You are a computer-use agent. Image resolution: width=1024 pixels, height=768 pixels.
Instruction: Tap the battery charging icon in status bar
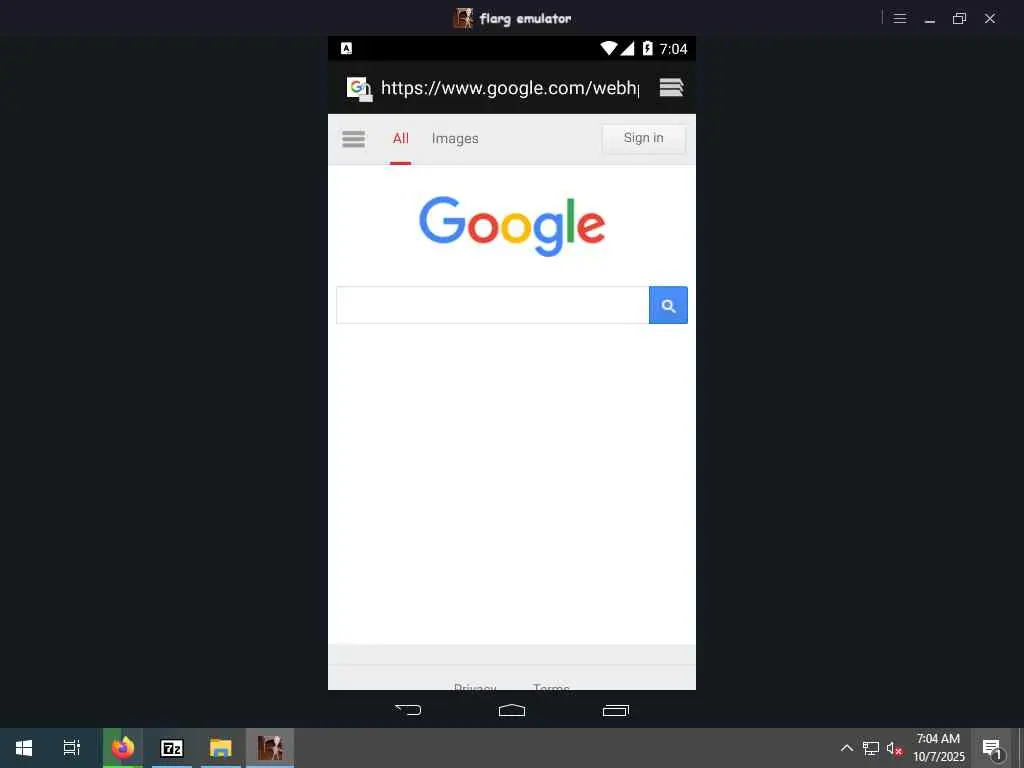coord(647,48)
